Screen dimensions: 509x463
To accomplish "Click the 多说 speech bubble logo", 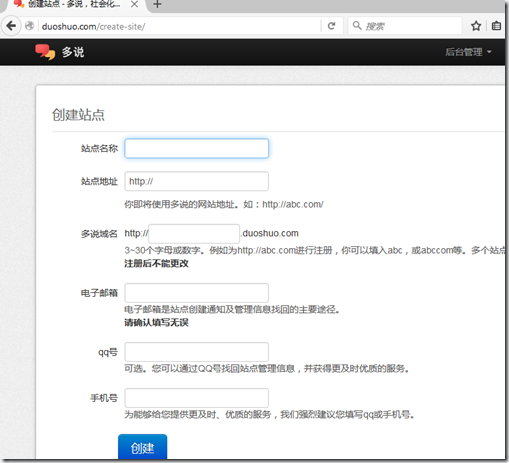I will [x=45, y=52].
